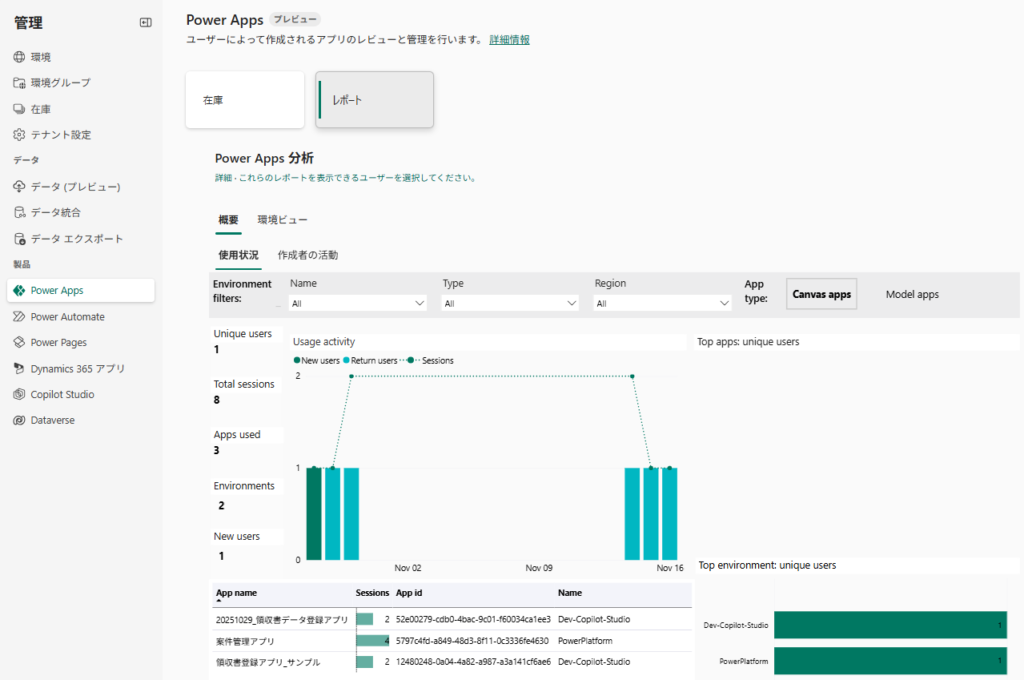Click the 詳細情報 link
Screen dimensions: 1024x680
coord(509,40)
